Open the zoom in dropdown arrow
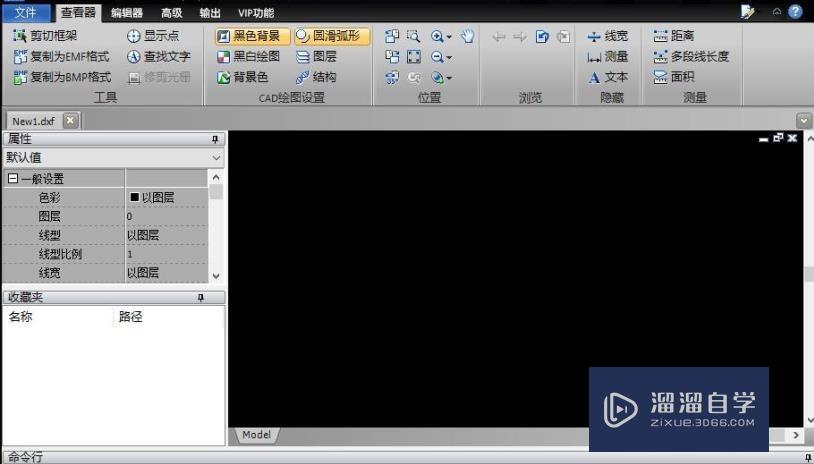 pos(449,37)
